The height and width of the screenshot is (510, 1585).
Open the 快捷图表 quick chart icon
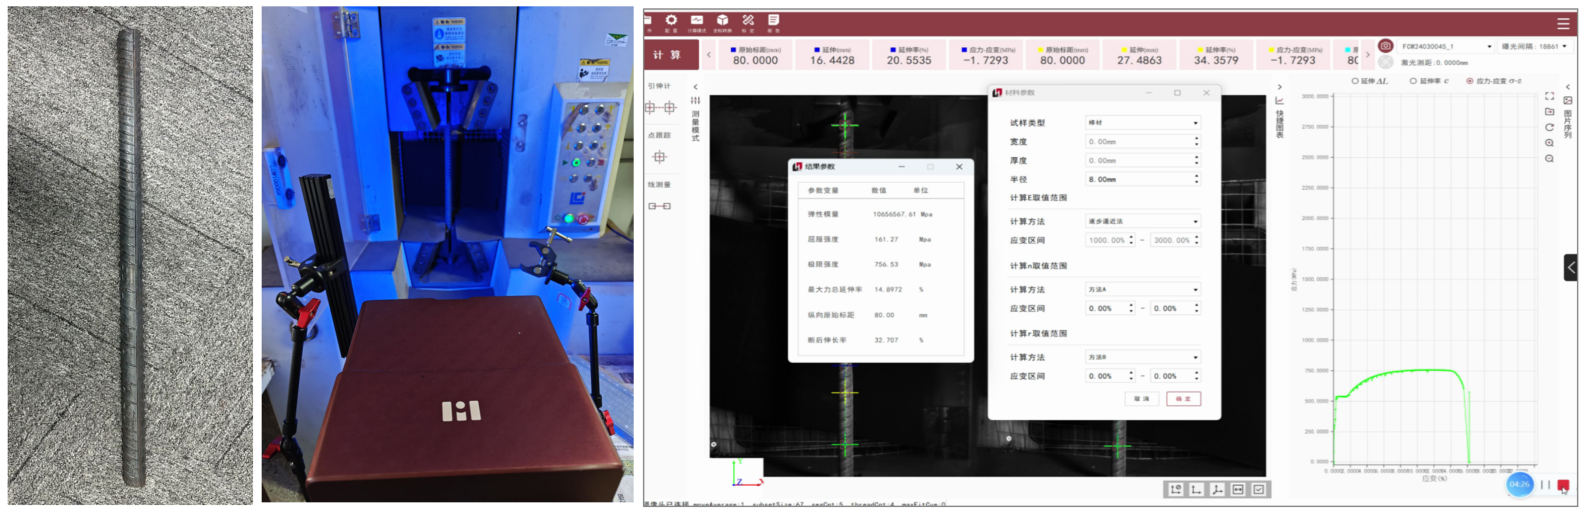click(x=1279, y=101)
